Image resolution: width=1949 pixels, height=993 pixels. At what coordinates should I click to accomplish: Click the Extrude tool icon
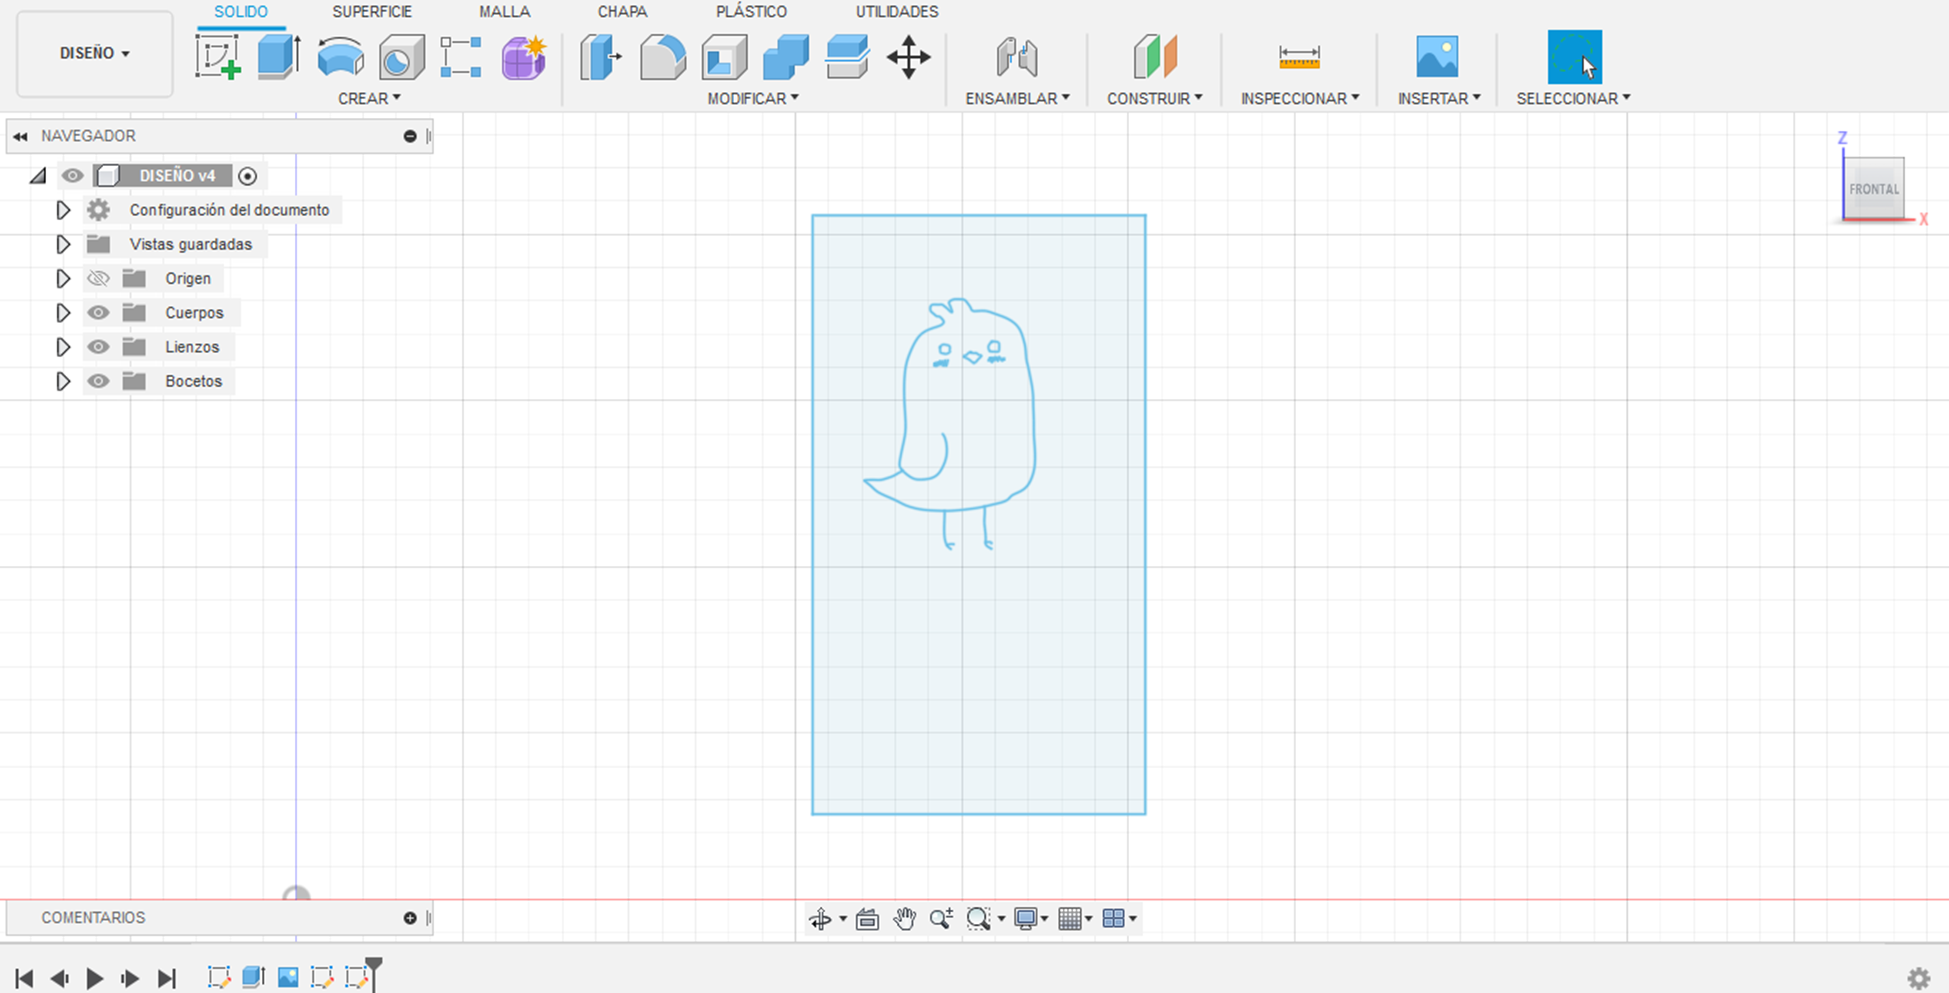coord(279,57)
